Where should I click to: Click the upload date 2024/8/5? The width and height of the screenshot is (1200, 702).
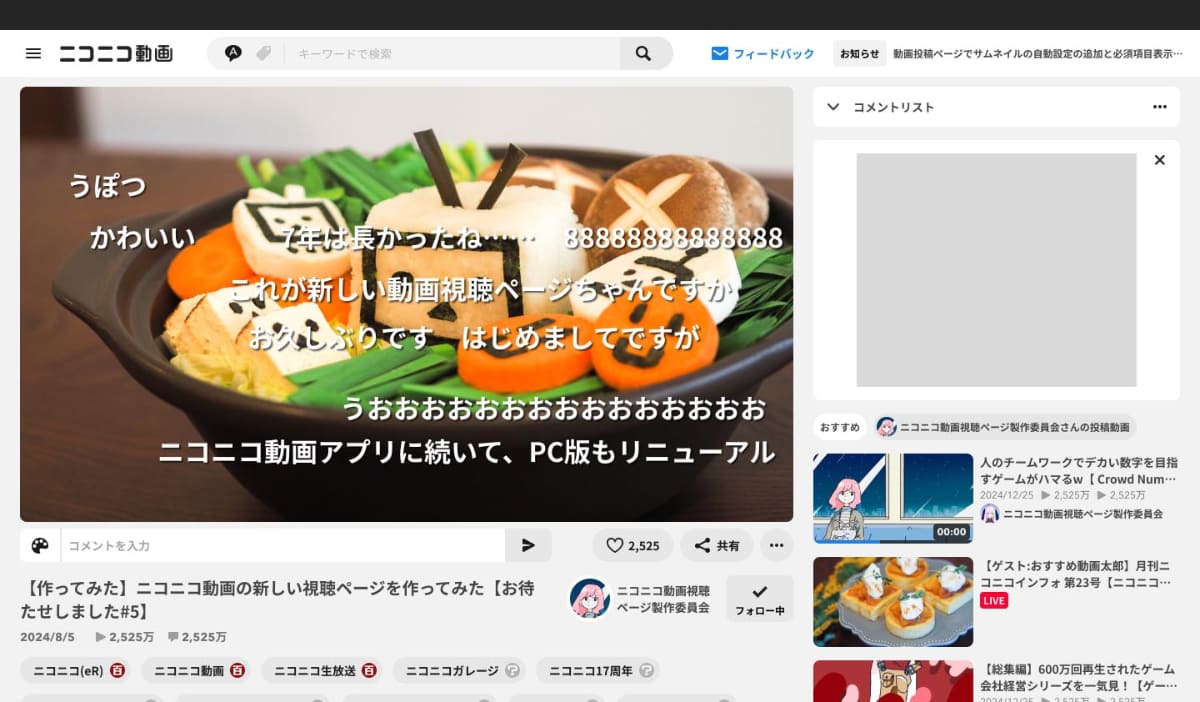tap(47, 637)
